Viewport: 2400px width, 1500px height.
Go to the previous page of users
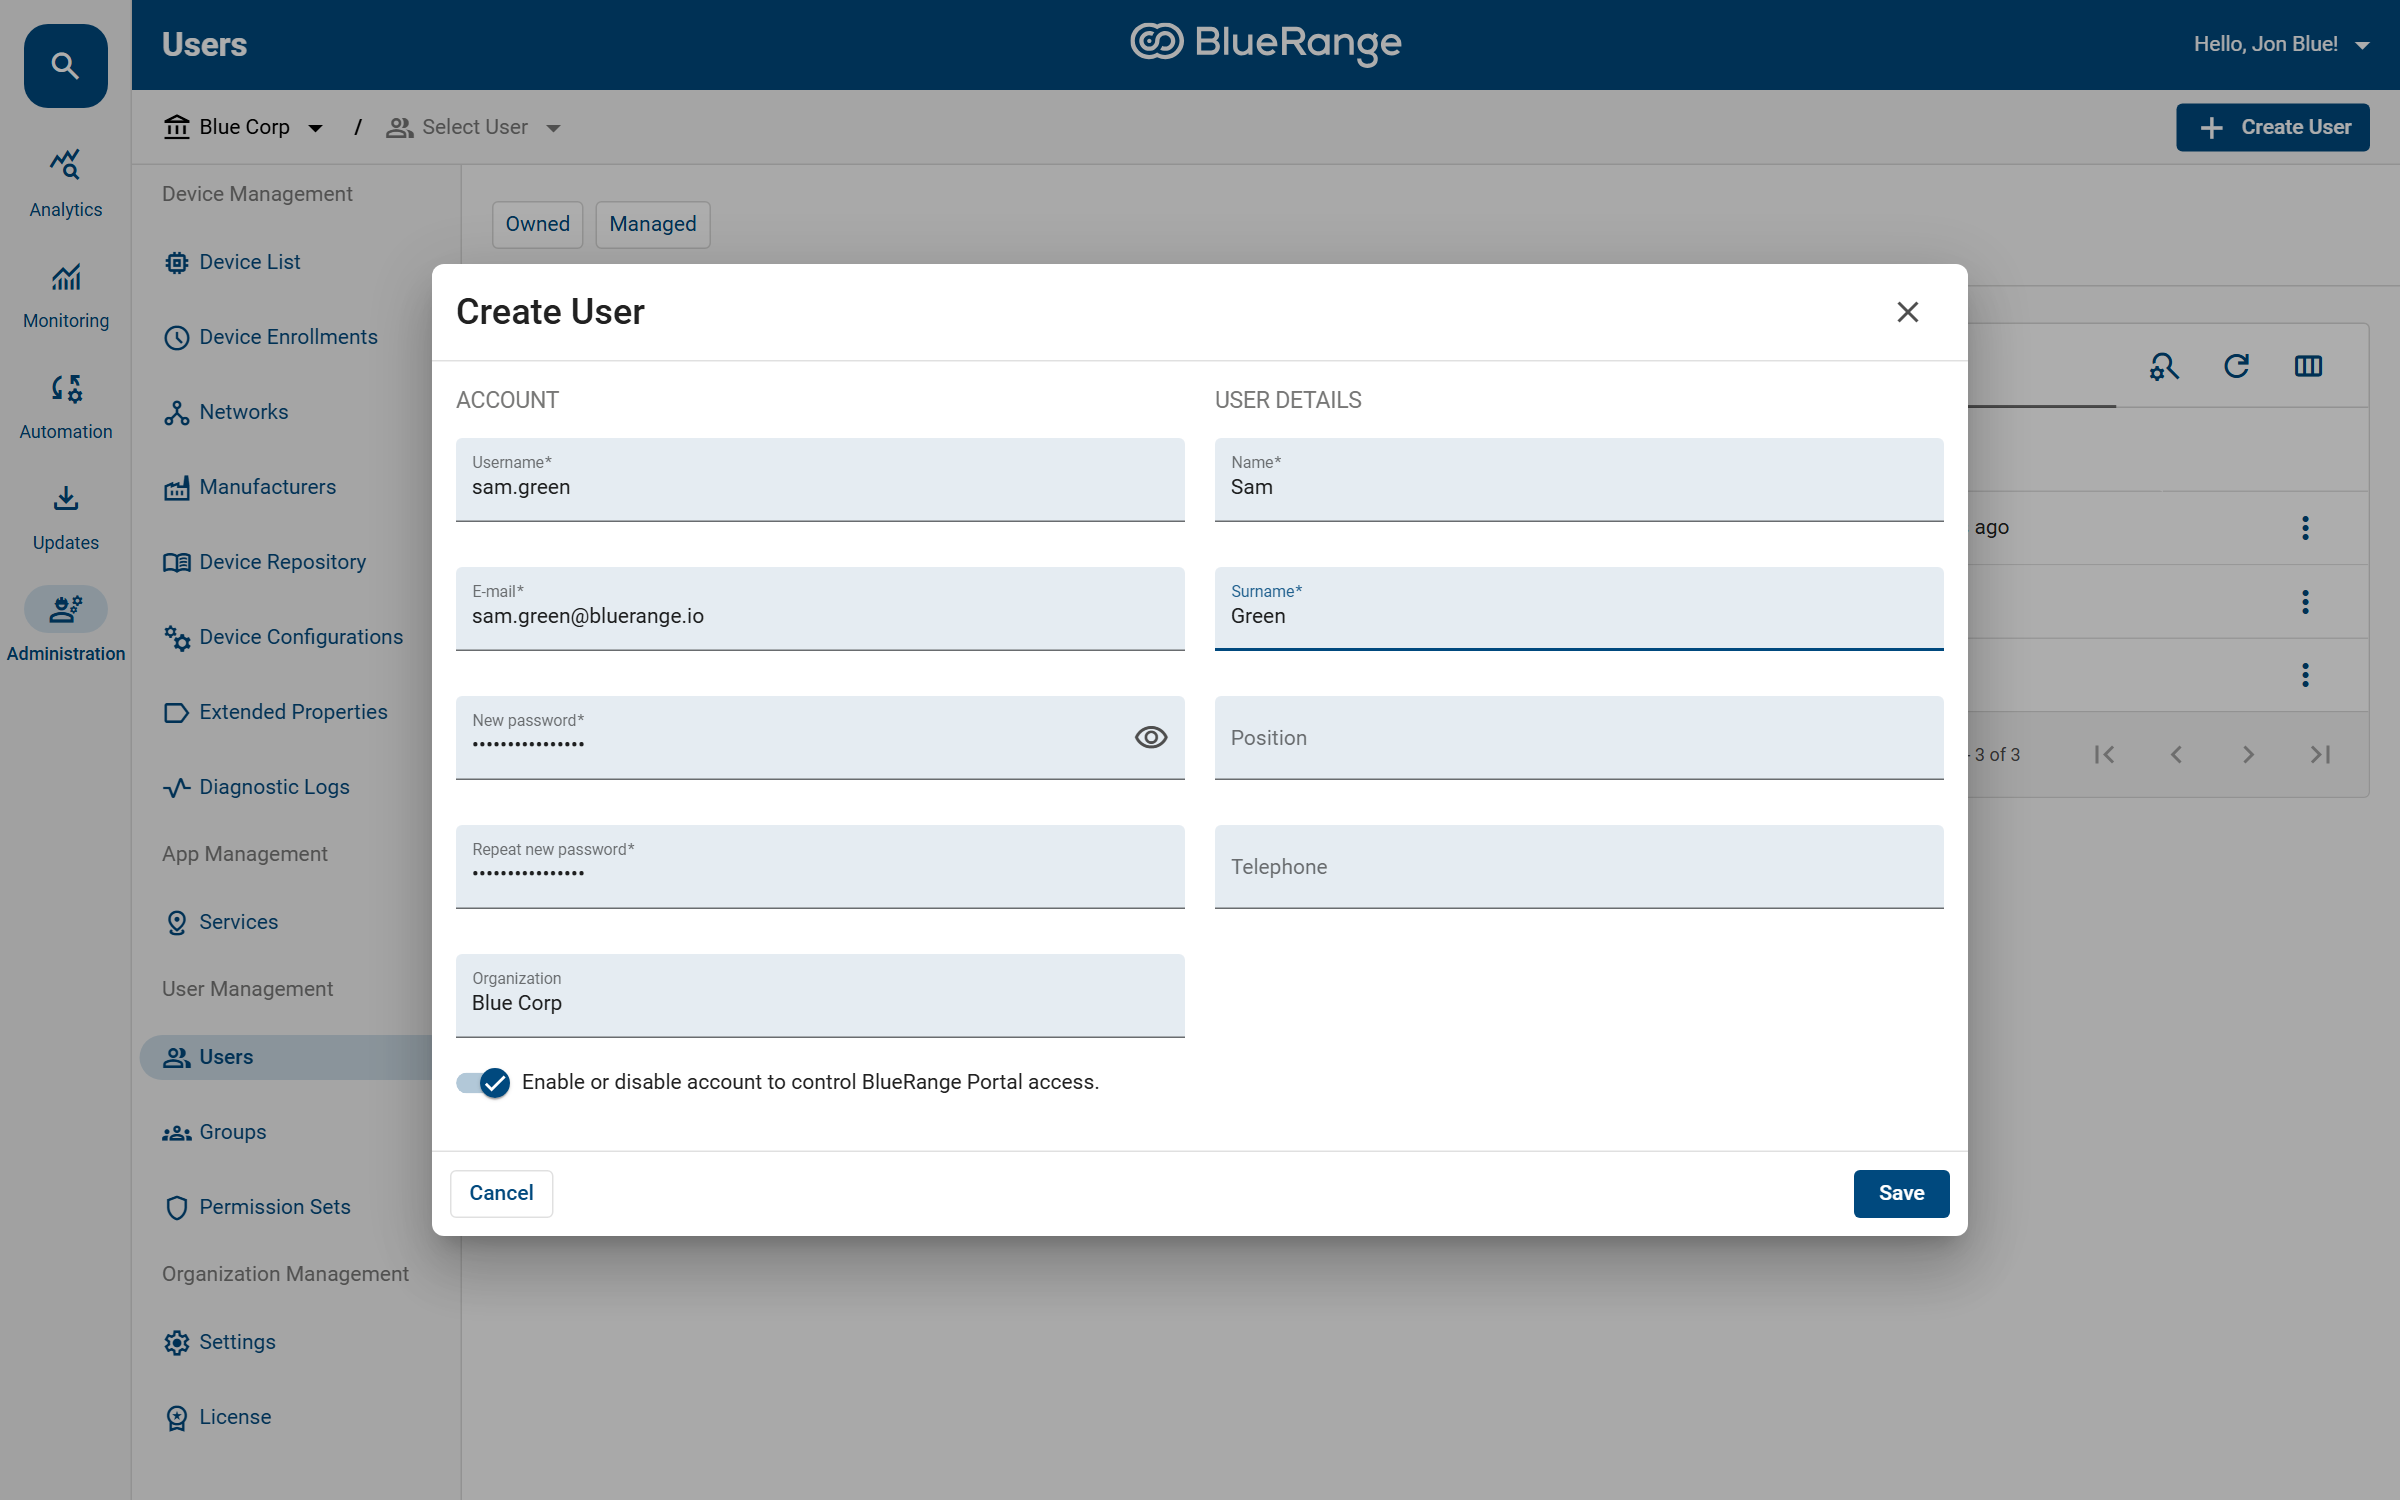tap(2176, 755)
